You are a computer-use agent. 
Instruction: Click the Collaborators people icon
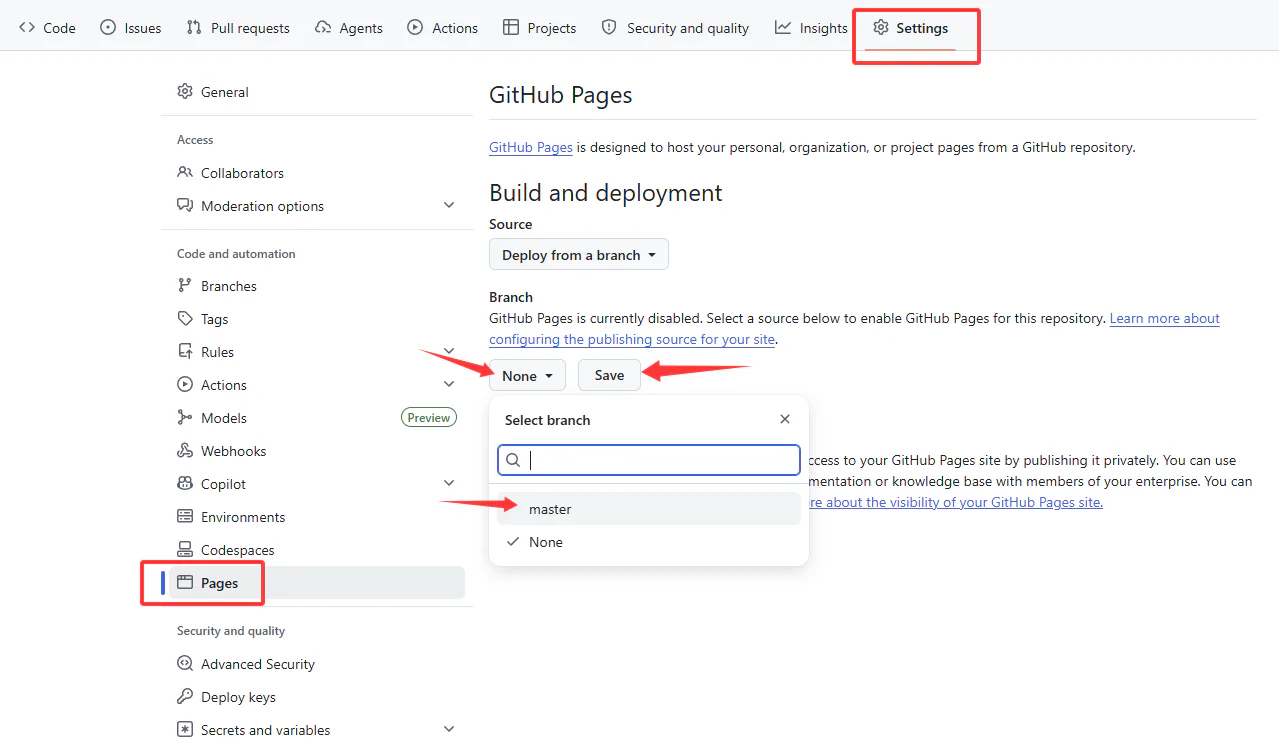coord(185,173)
